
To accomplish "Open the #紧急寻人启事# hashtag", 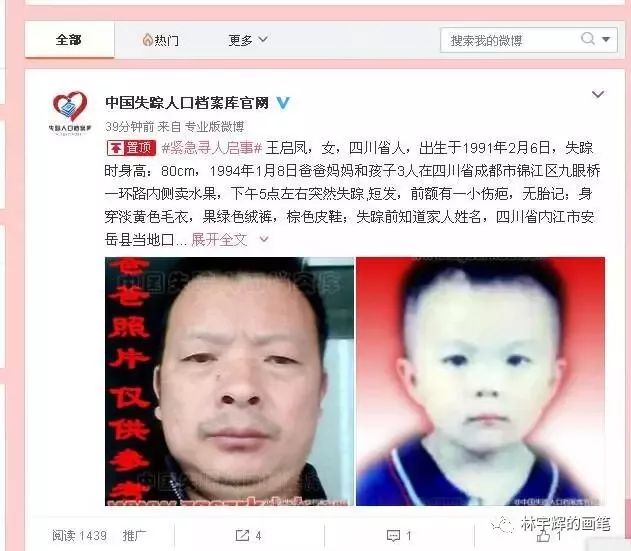I will tap(212, 148).
